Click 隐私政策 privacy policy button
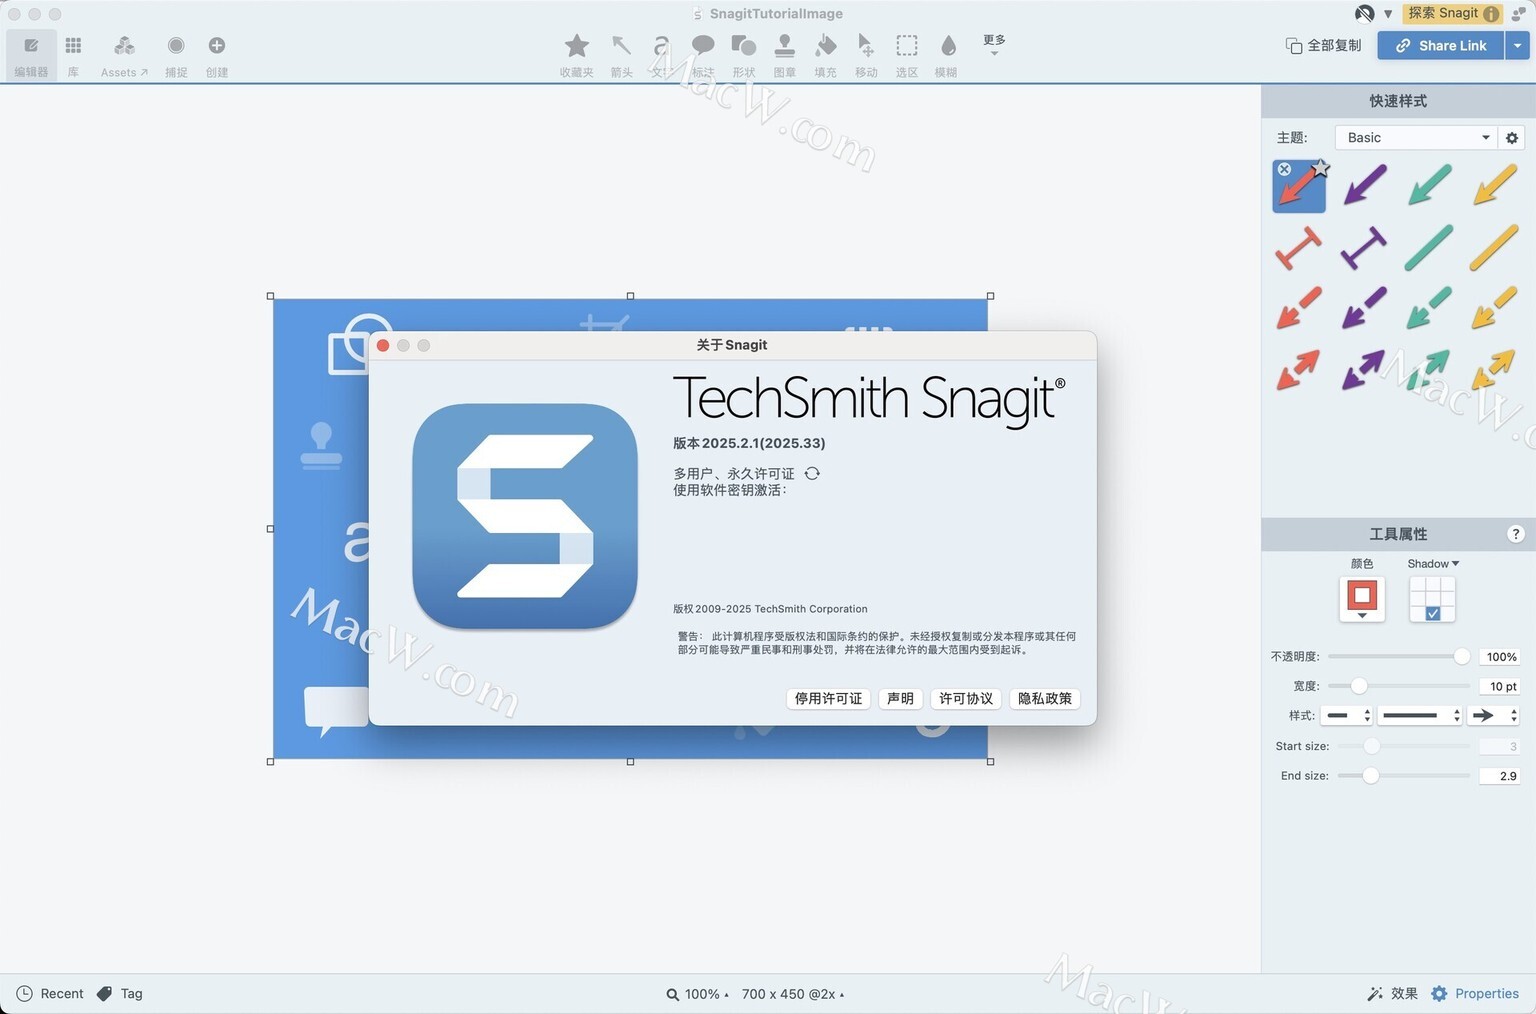This screenshot has height=1014, width=1536. tap(1045, 698)
